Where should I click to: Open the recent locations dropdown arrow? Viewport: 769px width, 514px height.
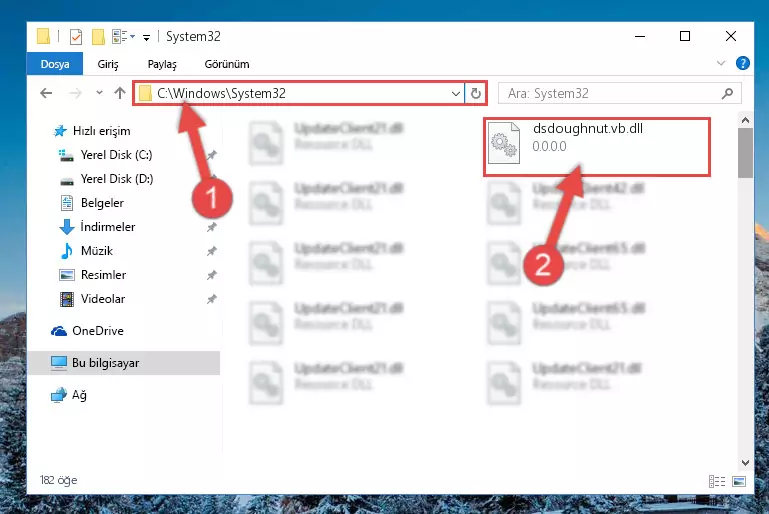(99, 93)
